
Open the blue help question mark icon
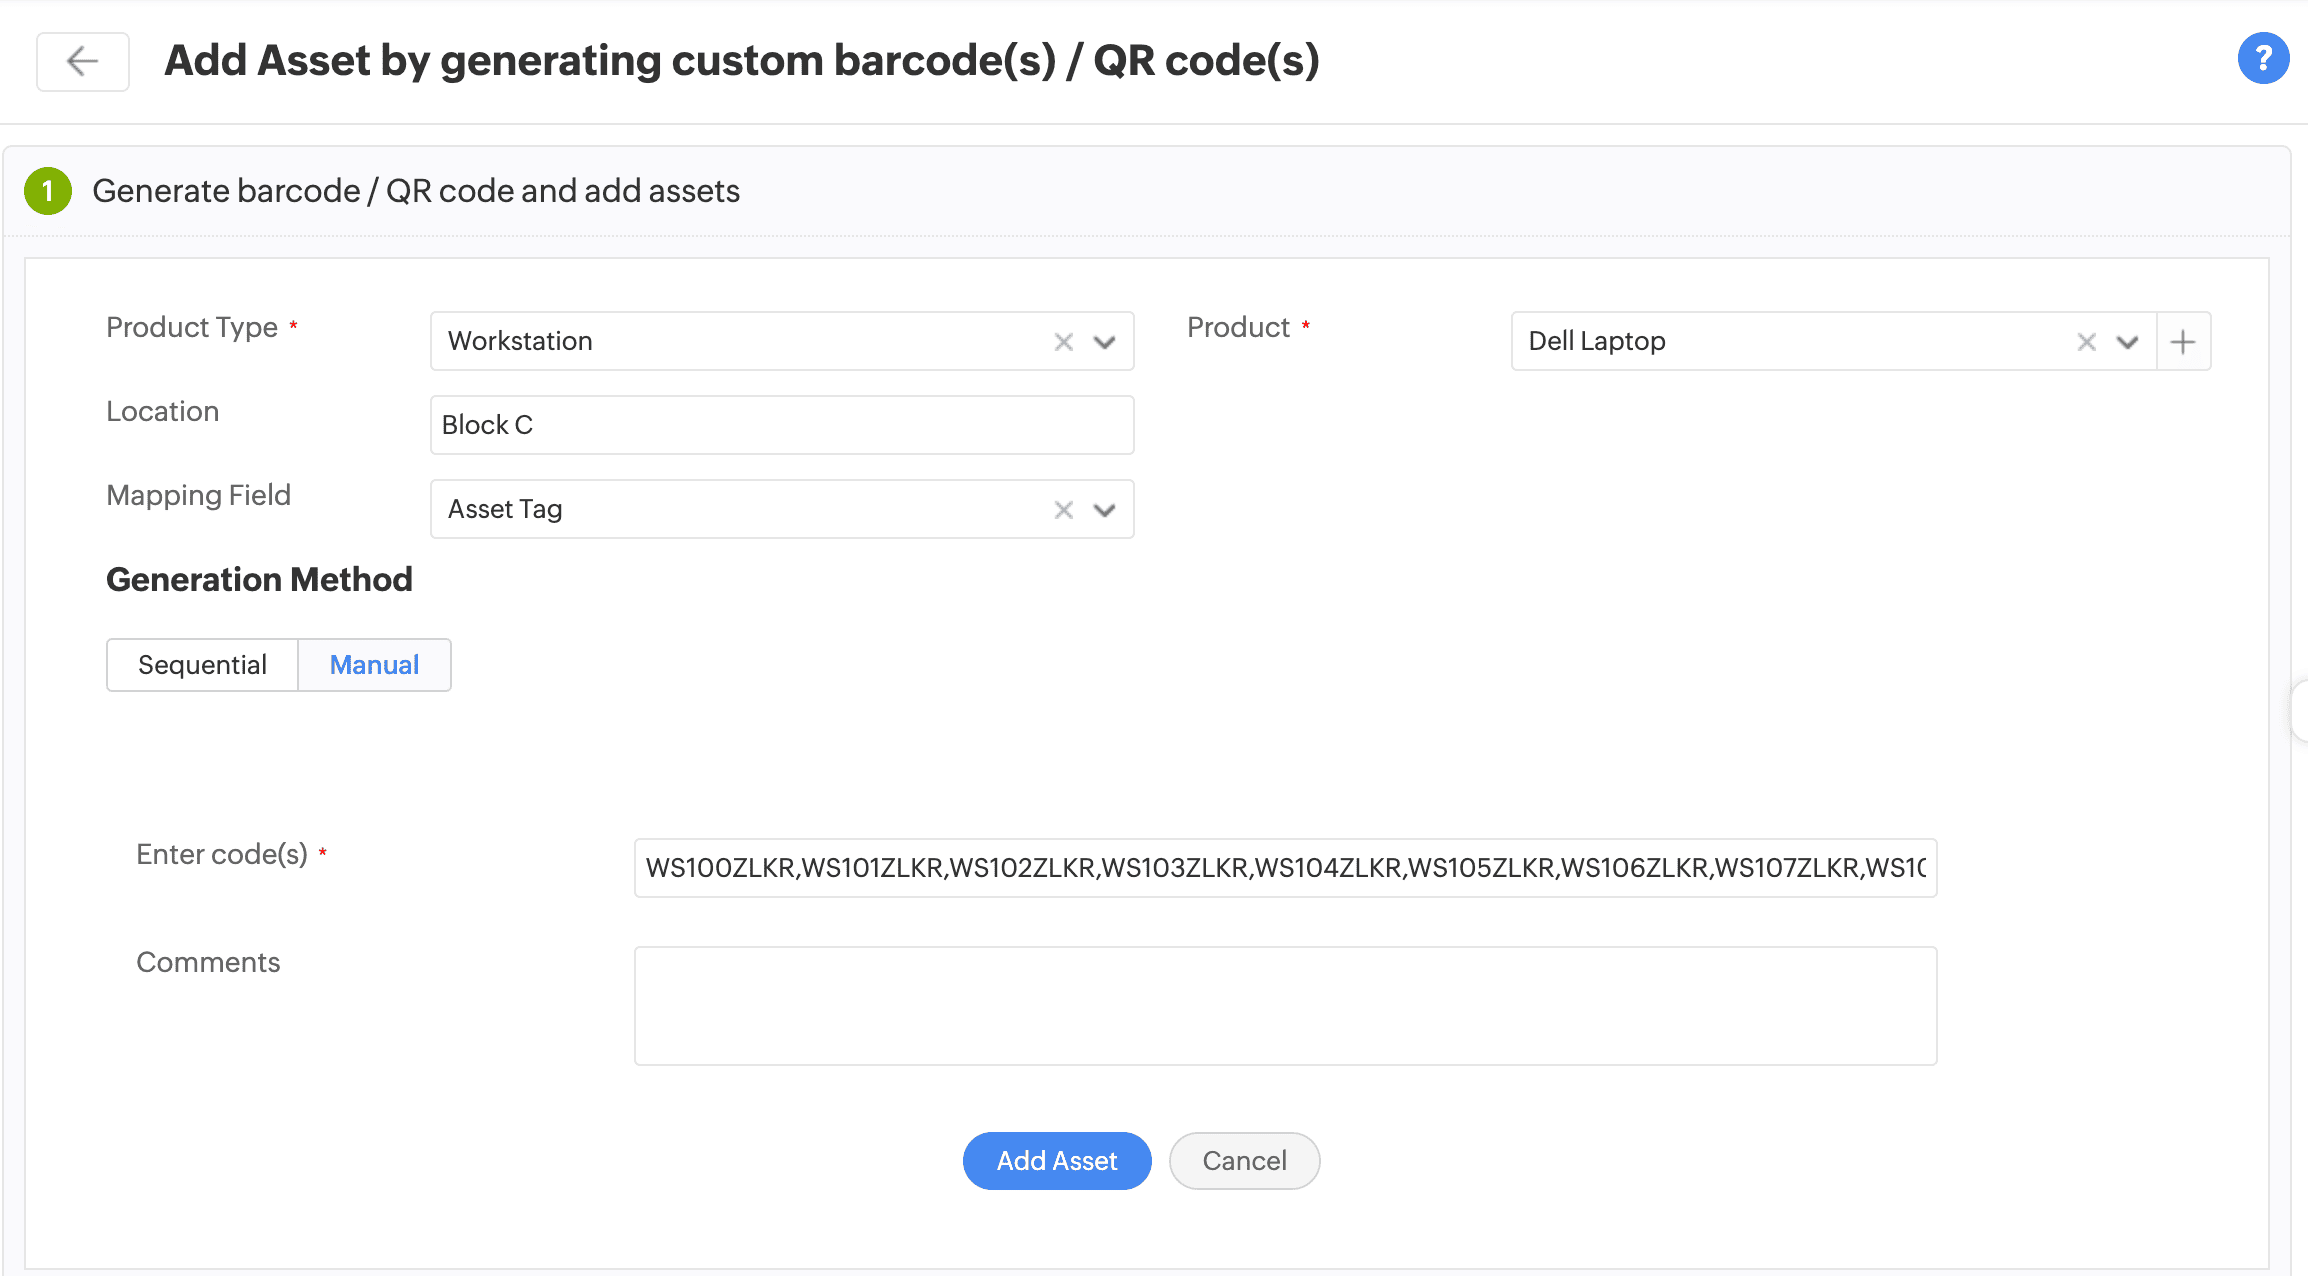2263,59
